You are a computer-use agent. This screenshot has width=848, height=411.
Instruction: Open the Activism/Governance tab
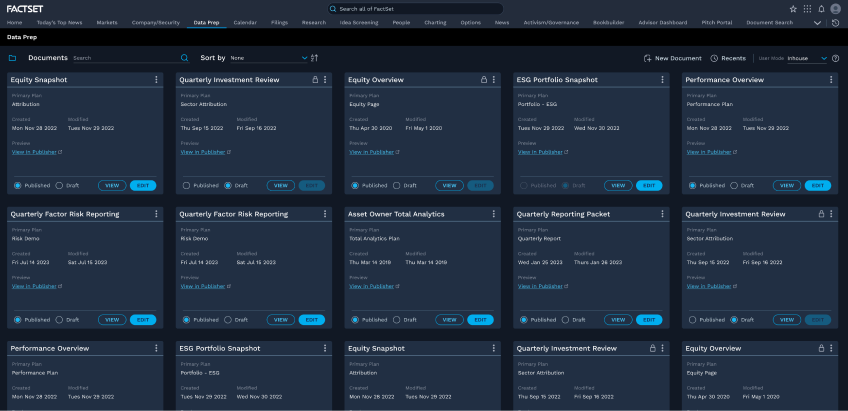[x=551, y=23]
